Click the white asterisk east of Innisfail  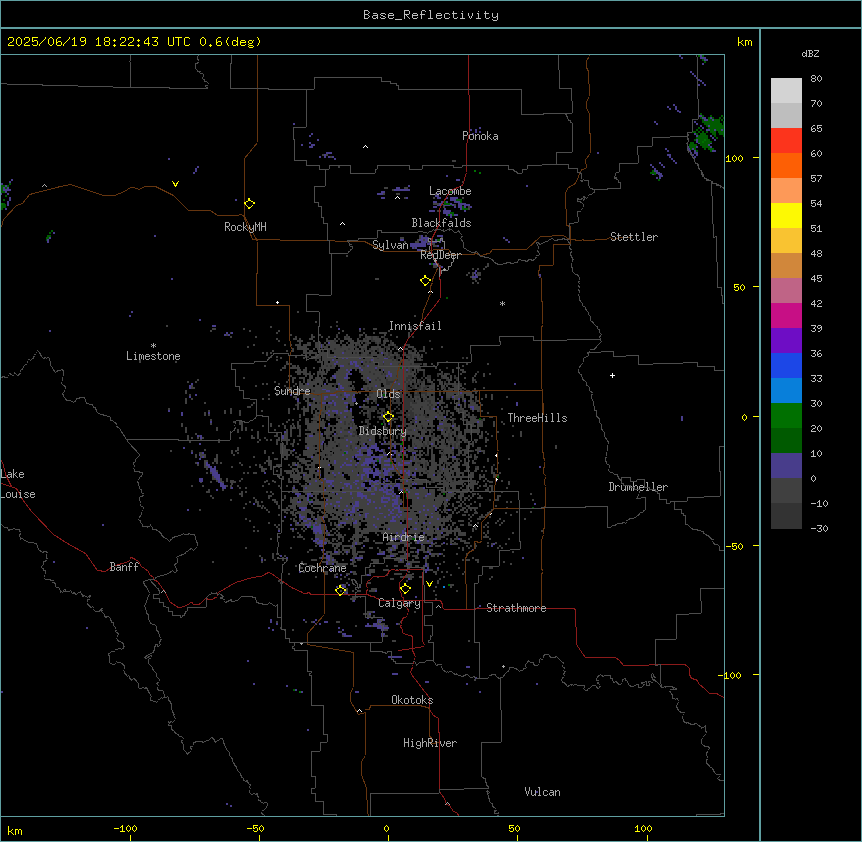[502, 303]
